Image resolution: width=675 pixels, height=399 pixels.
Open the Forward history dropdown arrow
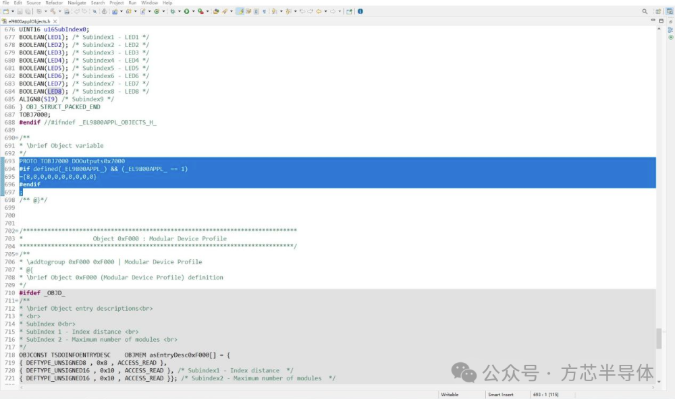pyautogui.click(x=339, y=11)
